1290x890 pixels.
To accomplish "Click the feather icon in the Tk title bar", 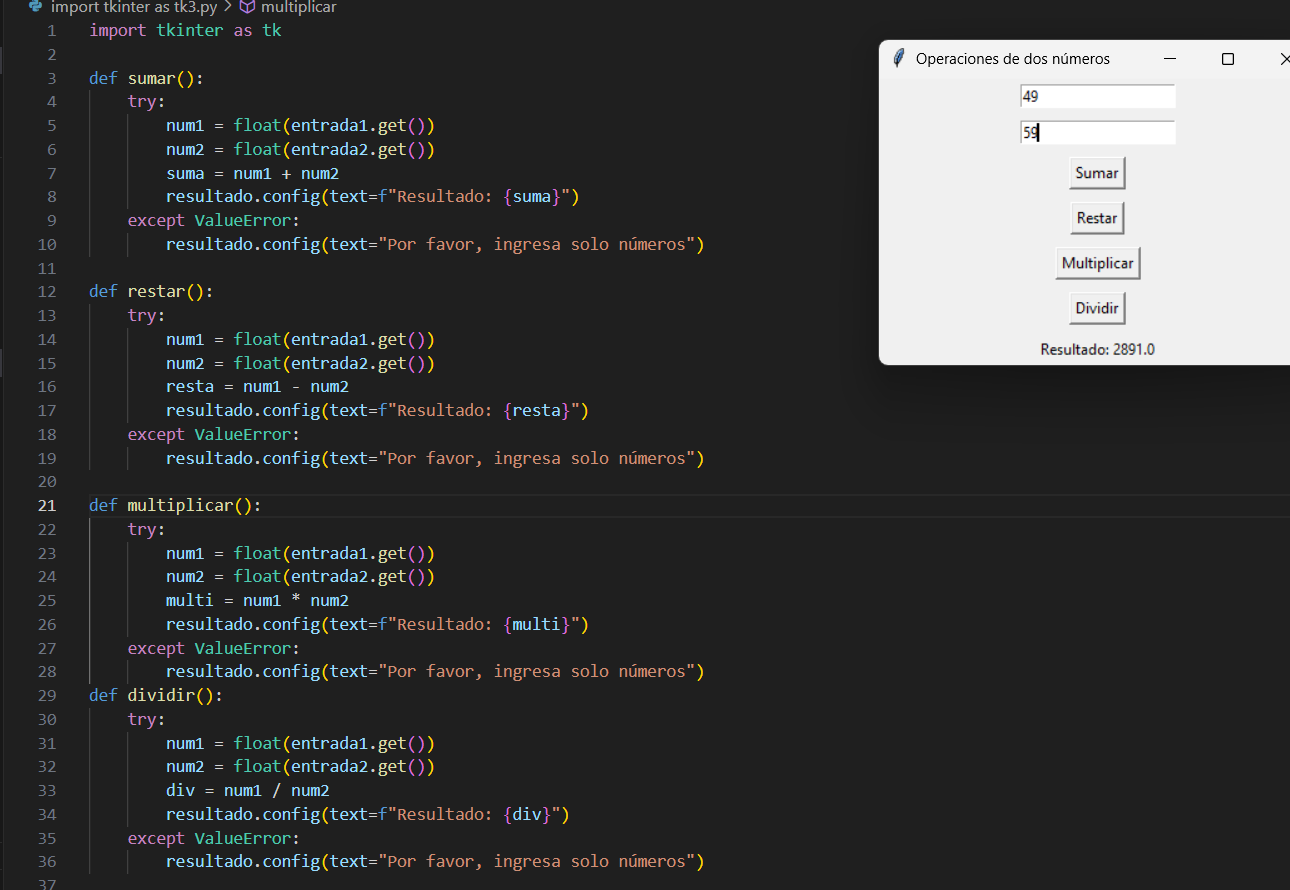I will pos(898,59).
